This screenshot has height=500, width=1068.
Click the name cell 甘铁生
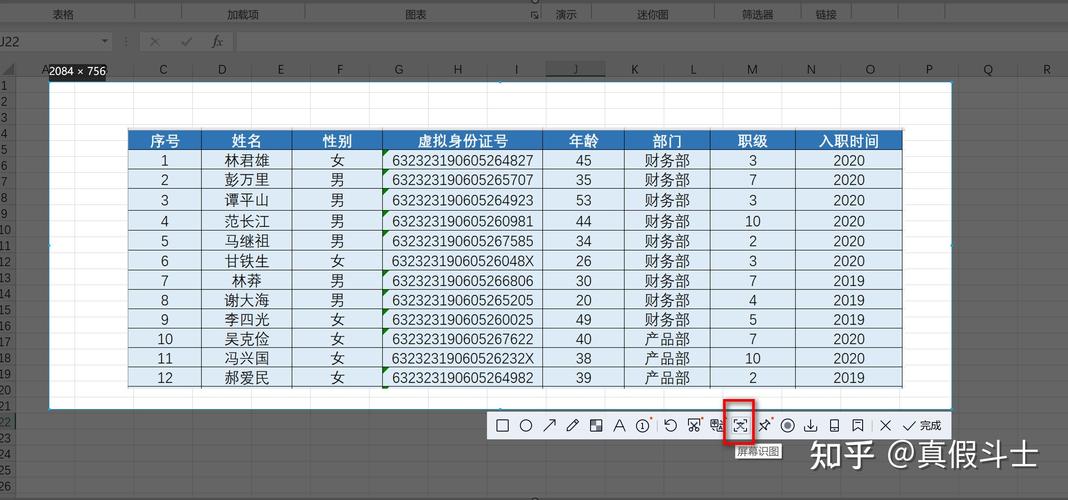coord(247,261)
